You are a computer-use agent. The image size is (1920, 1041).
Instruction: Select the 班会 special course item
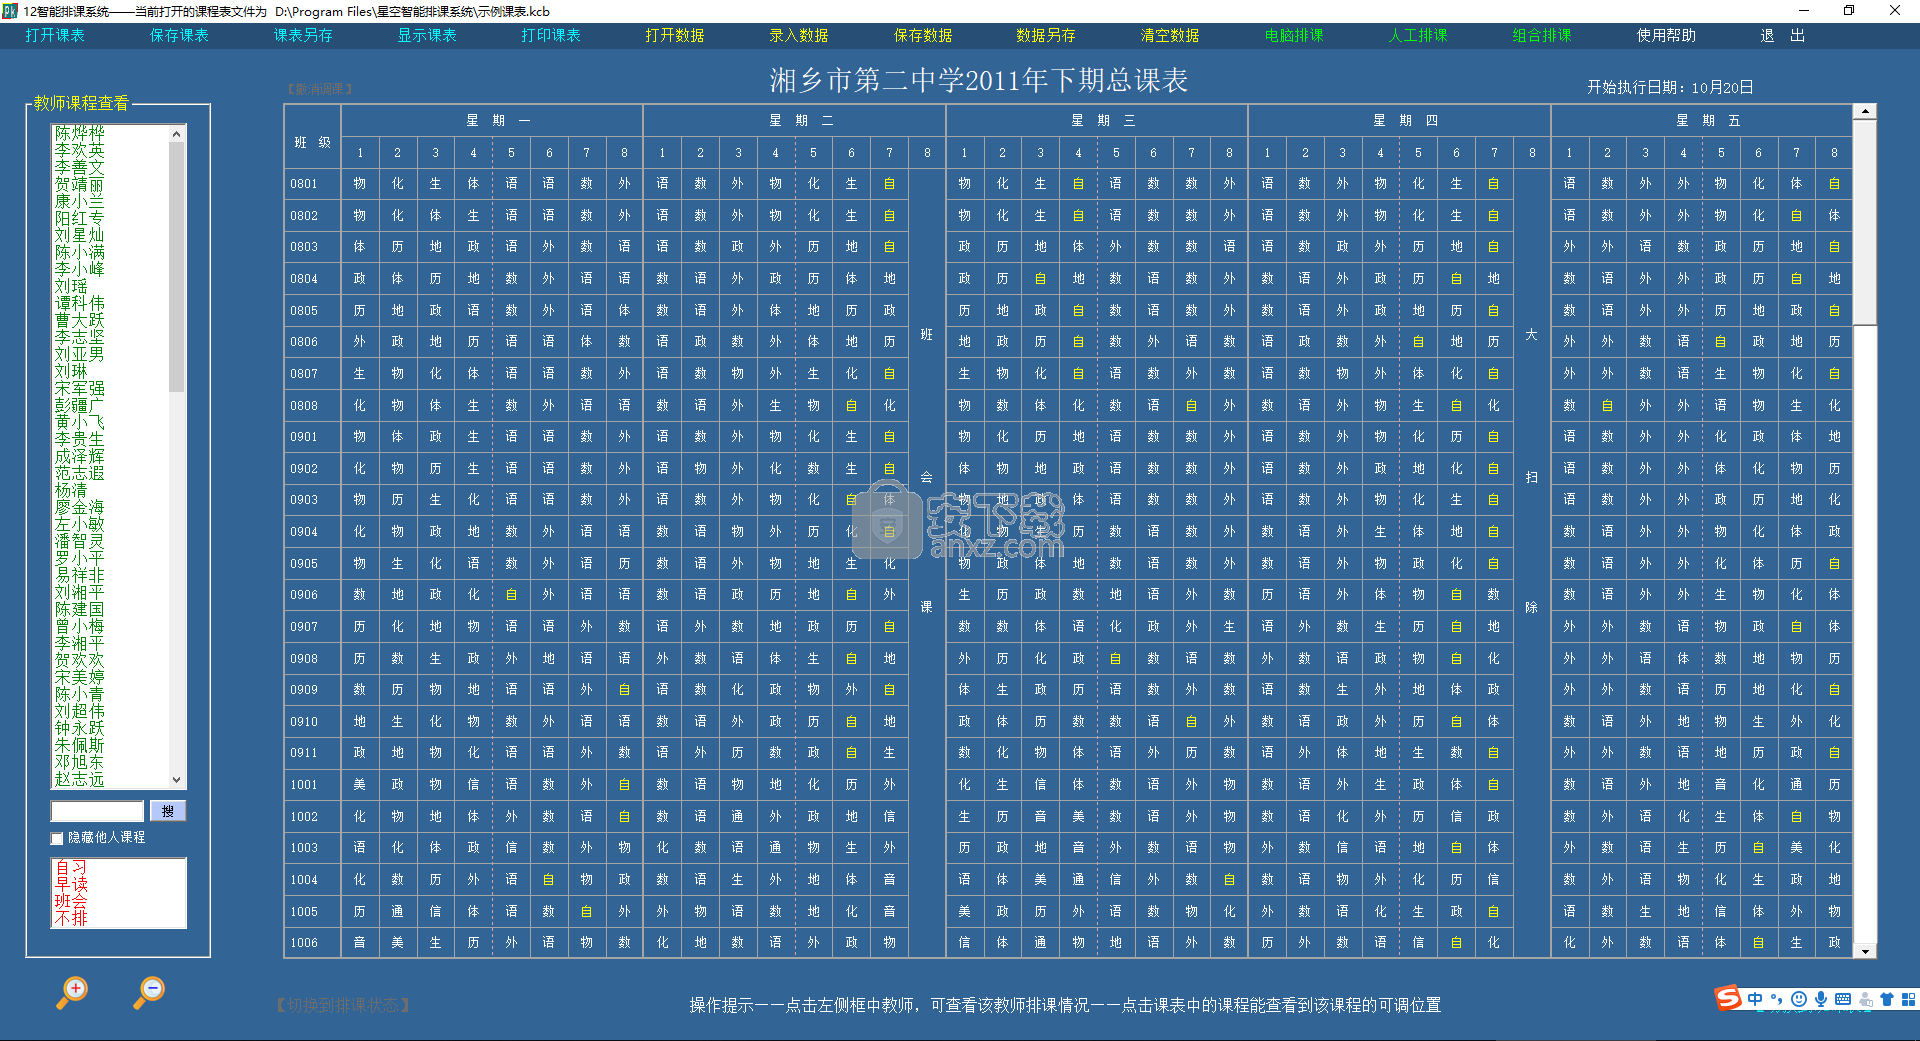tap(71, 901)
